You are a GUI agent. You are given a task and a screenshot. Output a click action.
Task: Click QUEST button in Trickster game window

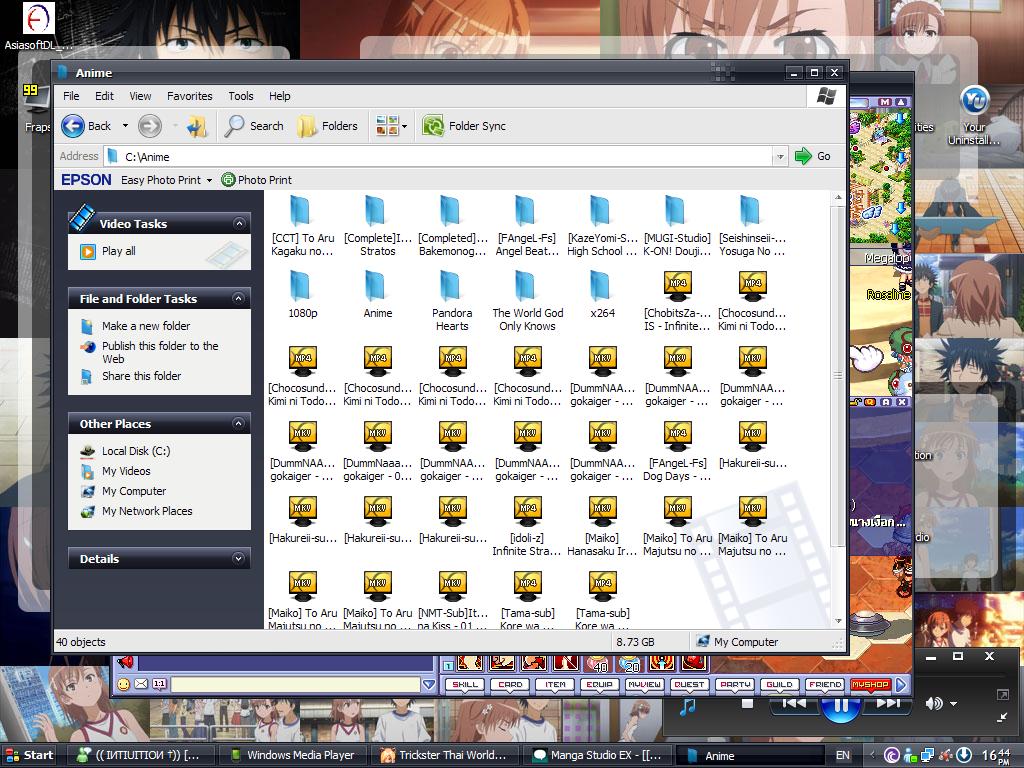coord(689,684)
